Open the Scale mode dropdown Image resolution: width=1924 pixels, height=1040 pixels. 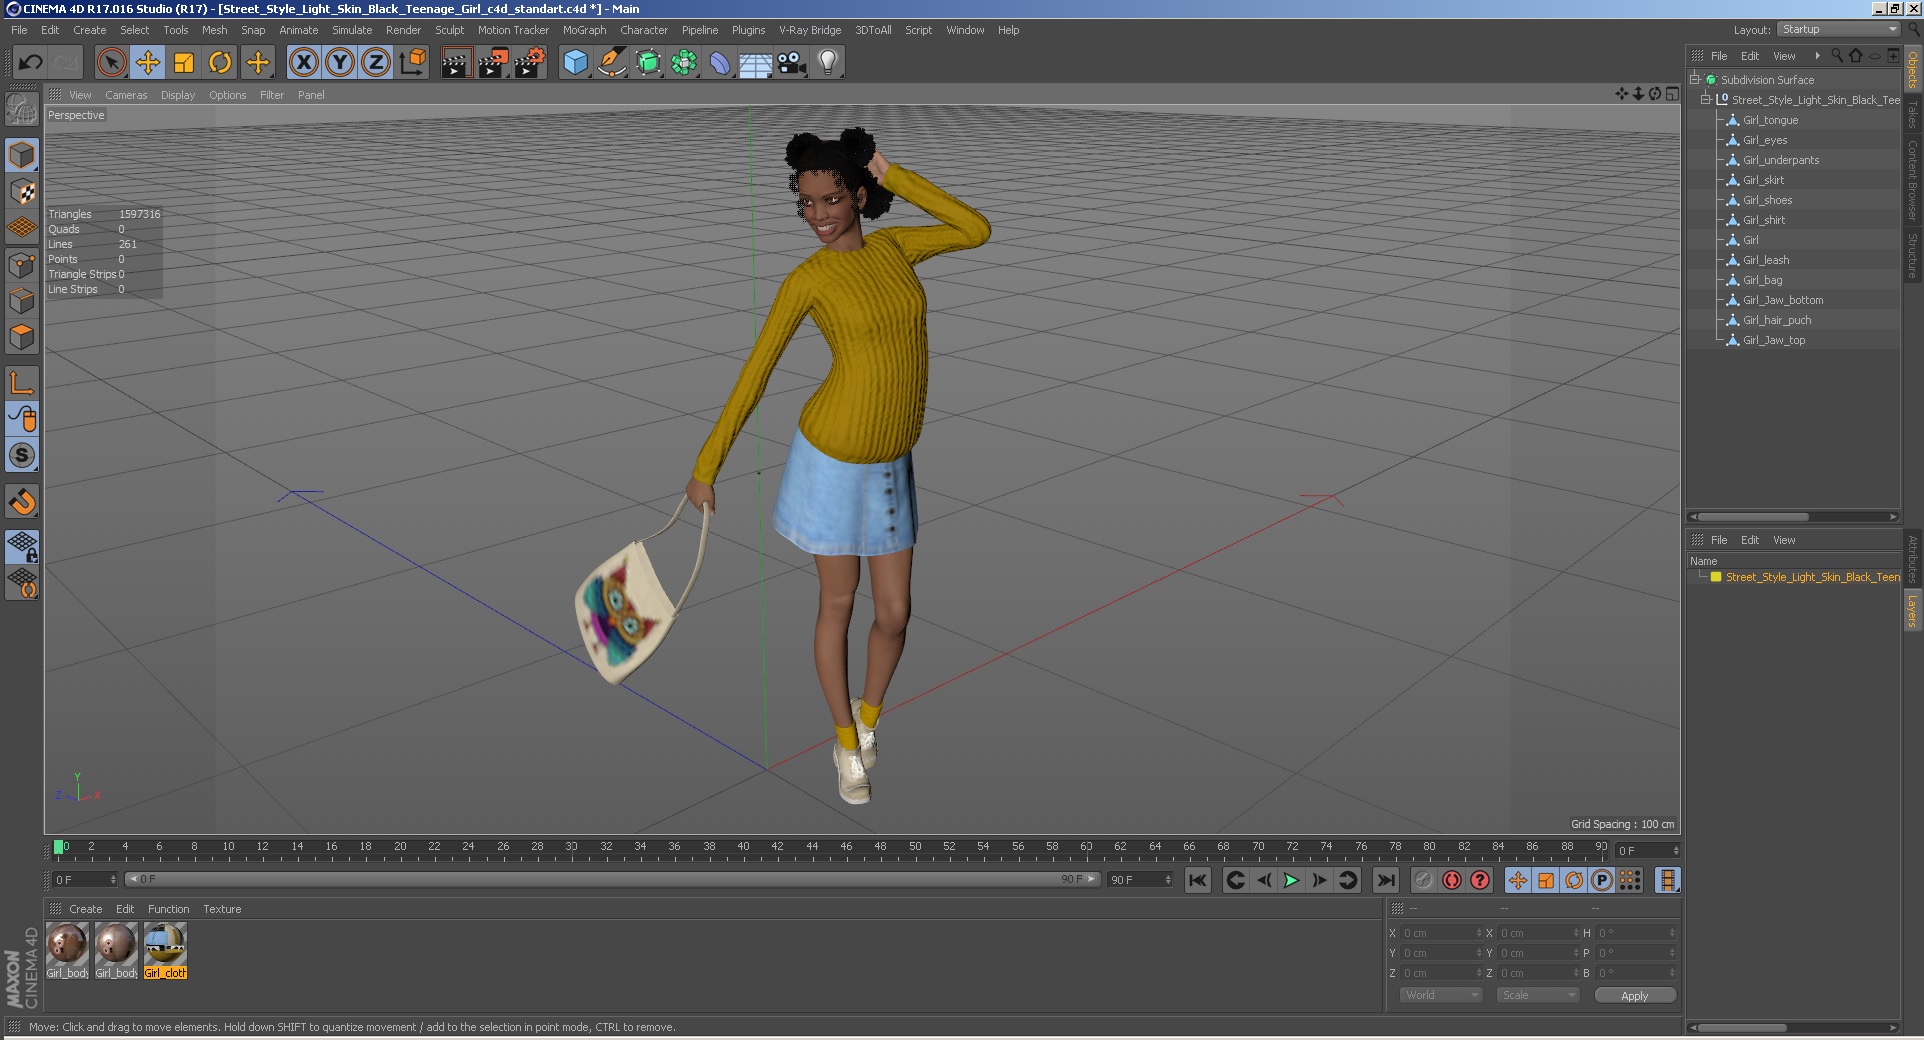(x=1538, y=995)
